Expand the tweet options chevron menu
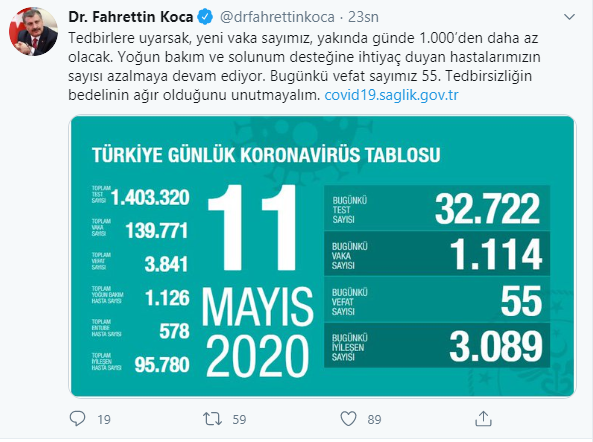The height and width of the screenshot is (442, 593). (x=570, y=17)
